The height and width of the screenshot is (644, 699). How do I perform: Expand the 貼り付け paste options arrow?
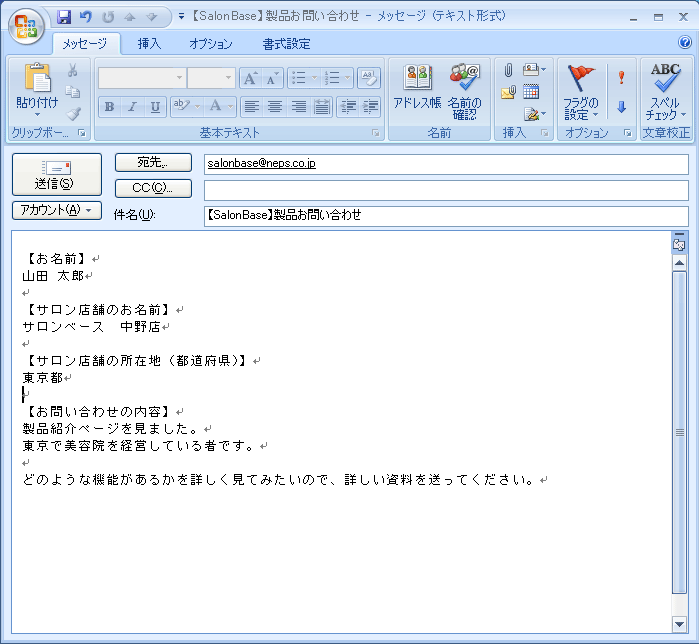(x=37, y=115)
